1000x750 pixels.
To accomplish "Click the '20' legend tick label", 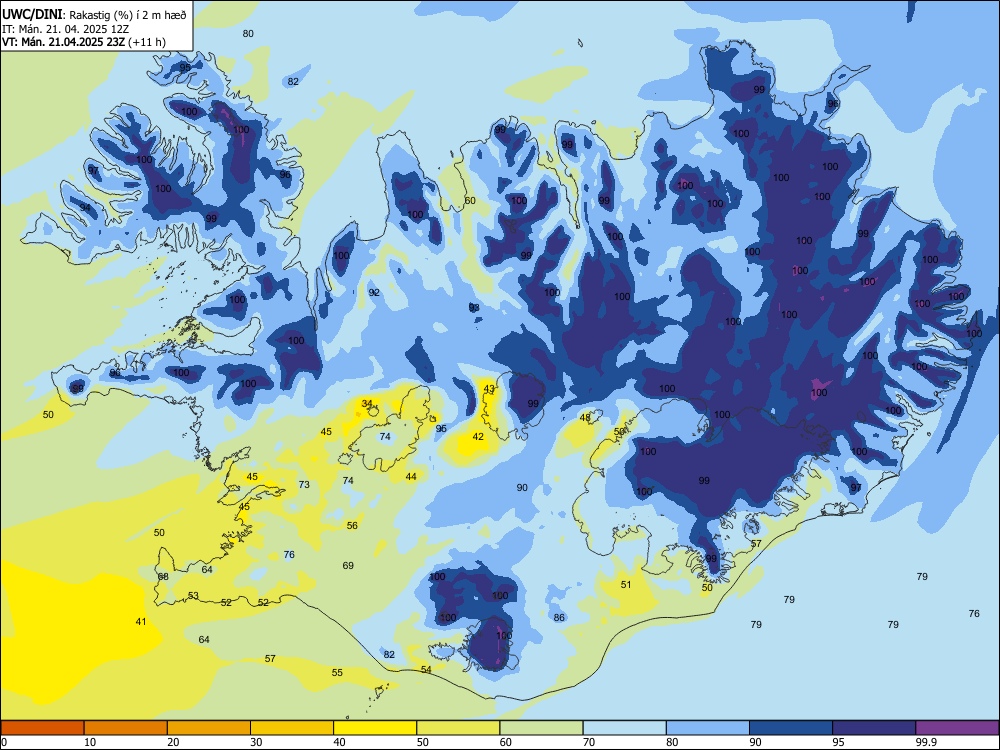I will (x=173, y=742).
